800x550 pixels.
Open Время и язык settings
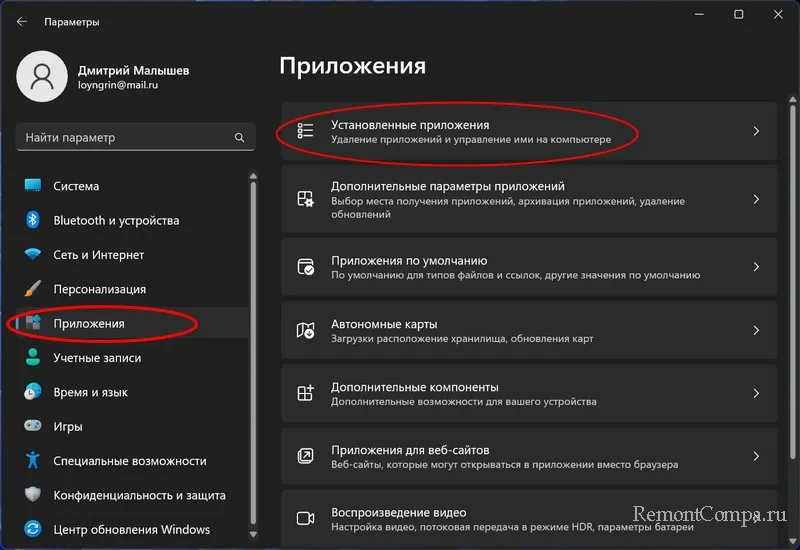point(132,392)
